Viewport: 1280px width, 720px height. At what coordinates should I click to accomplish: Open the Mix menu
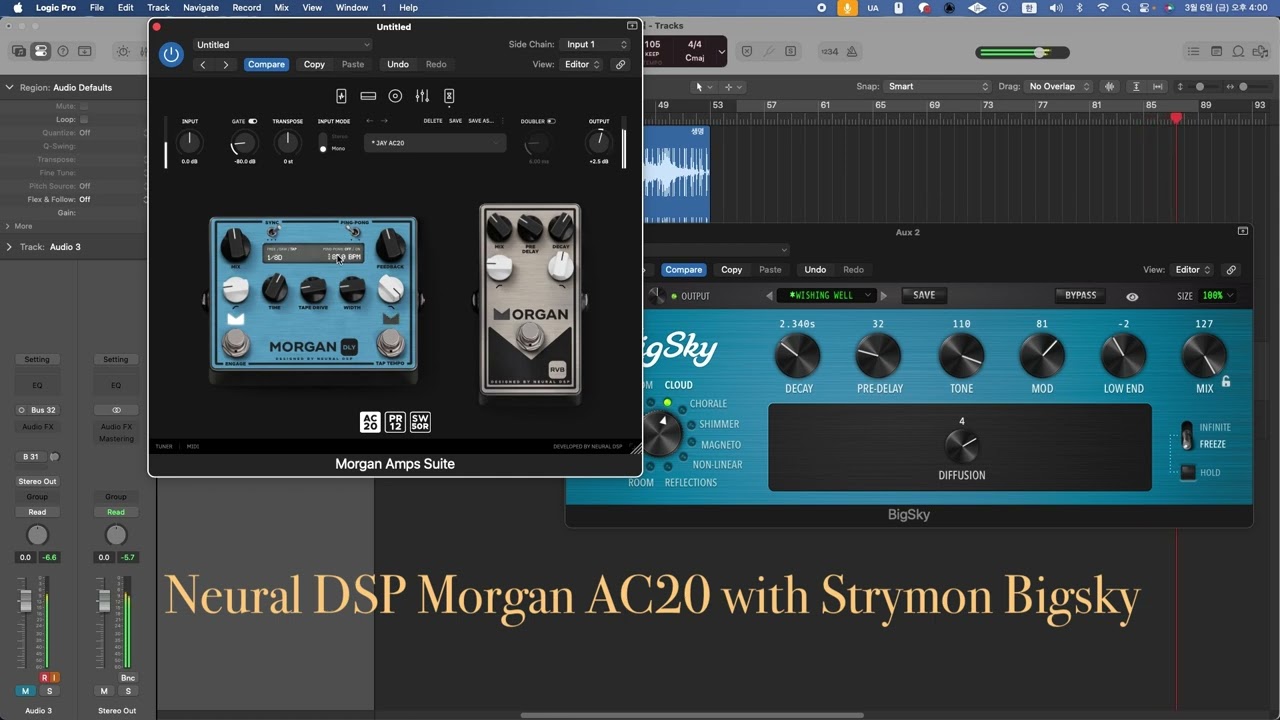pos(282,7)
